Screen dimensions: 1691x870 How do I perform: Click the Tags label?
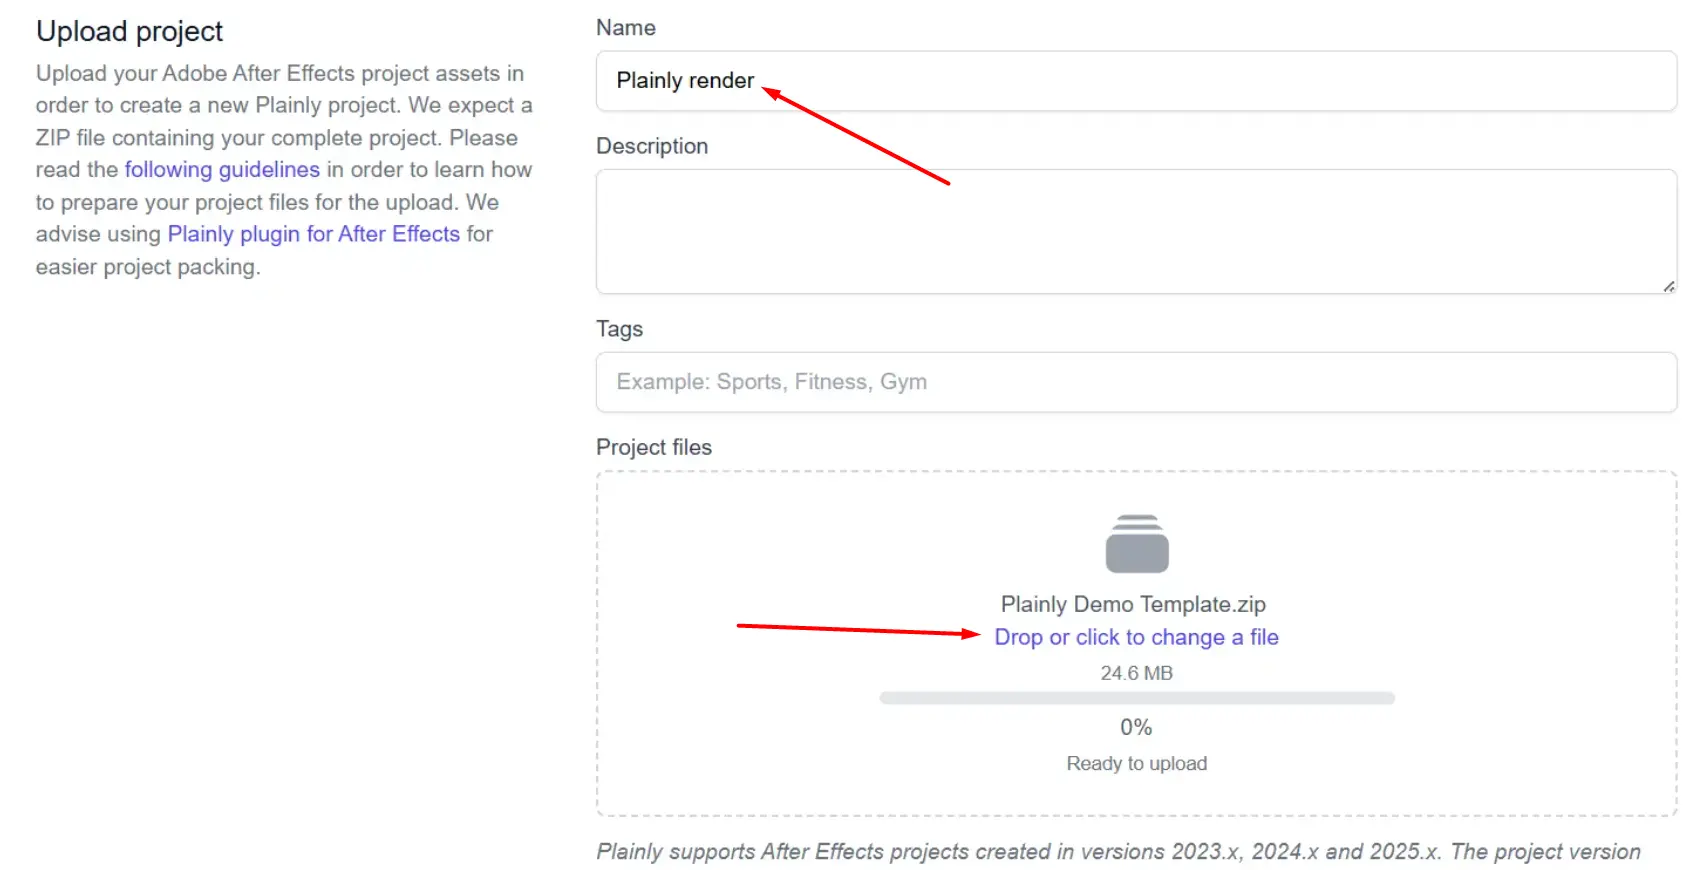click(620, 329)
